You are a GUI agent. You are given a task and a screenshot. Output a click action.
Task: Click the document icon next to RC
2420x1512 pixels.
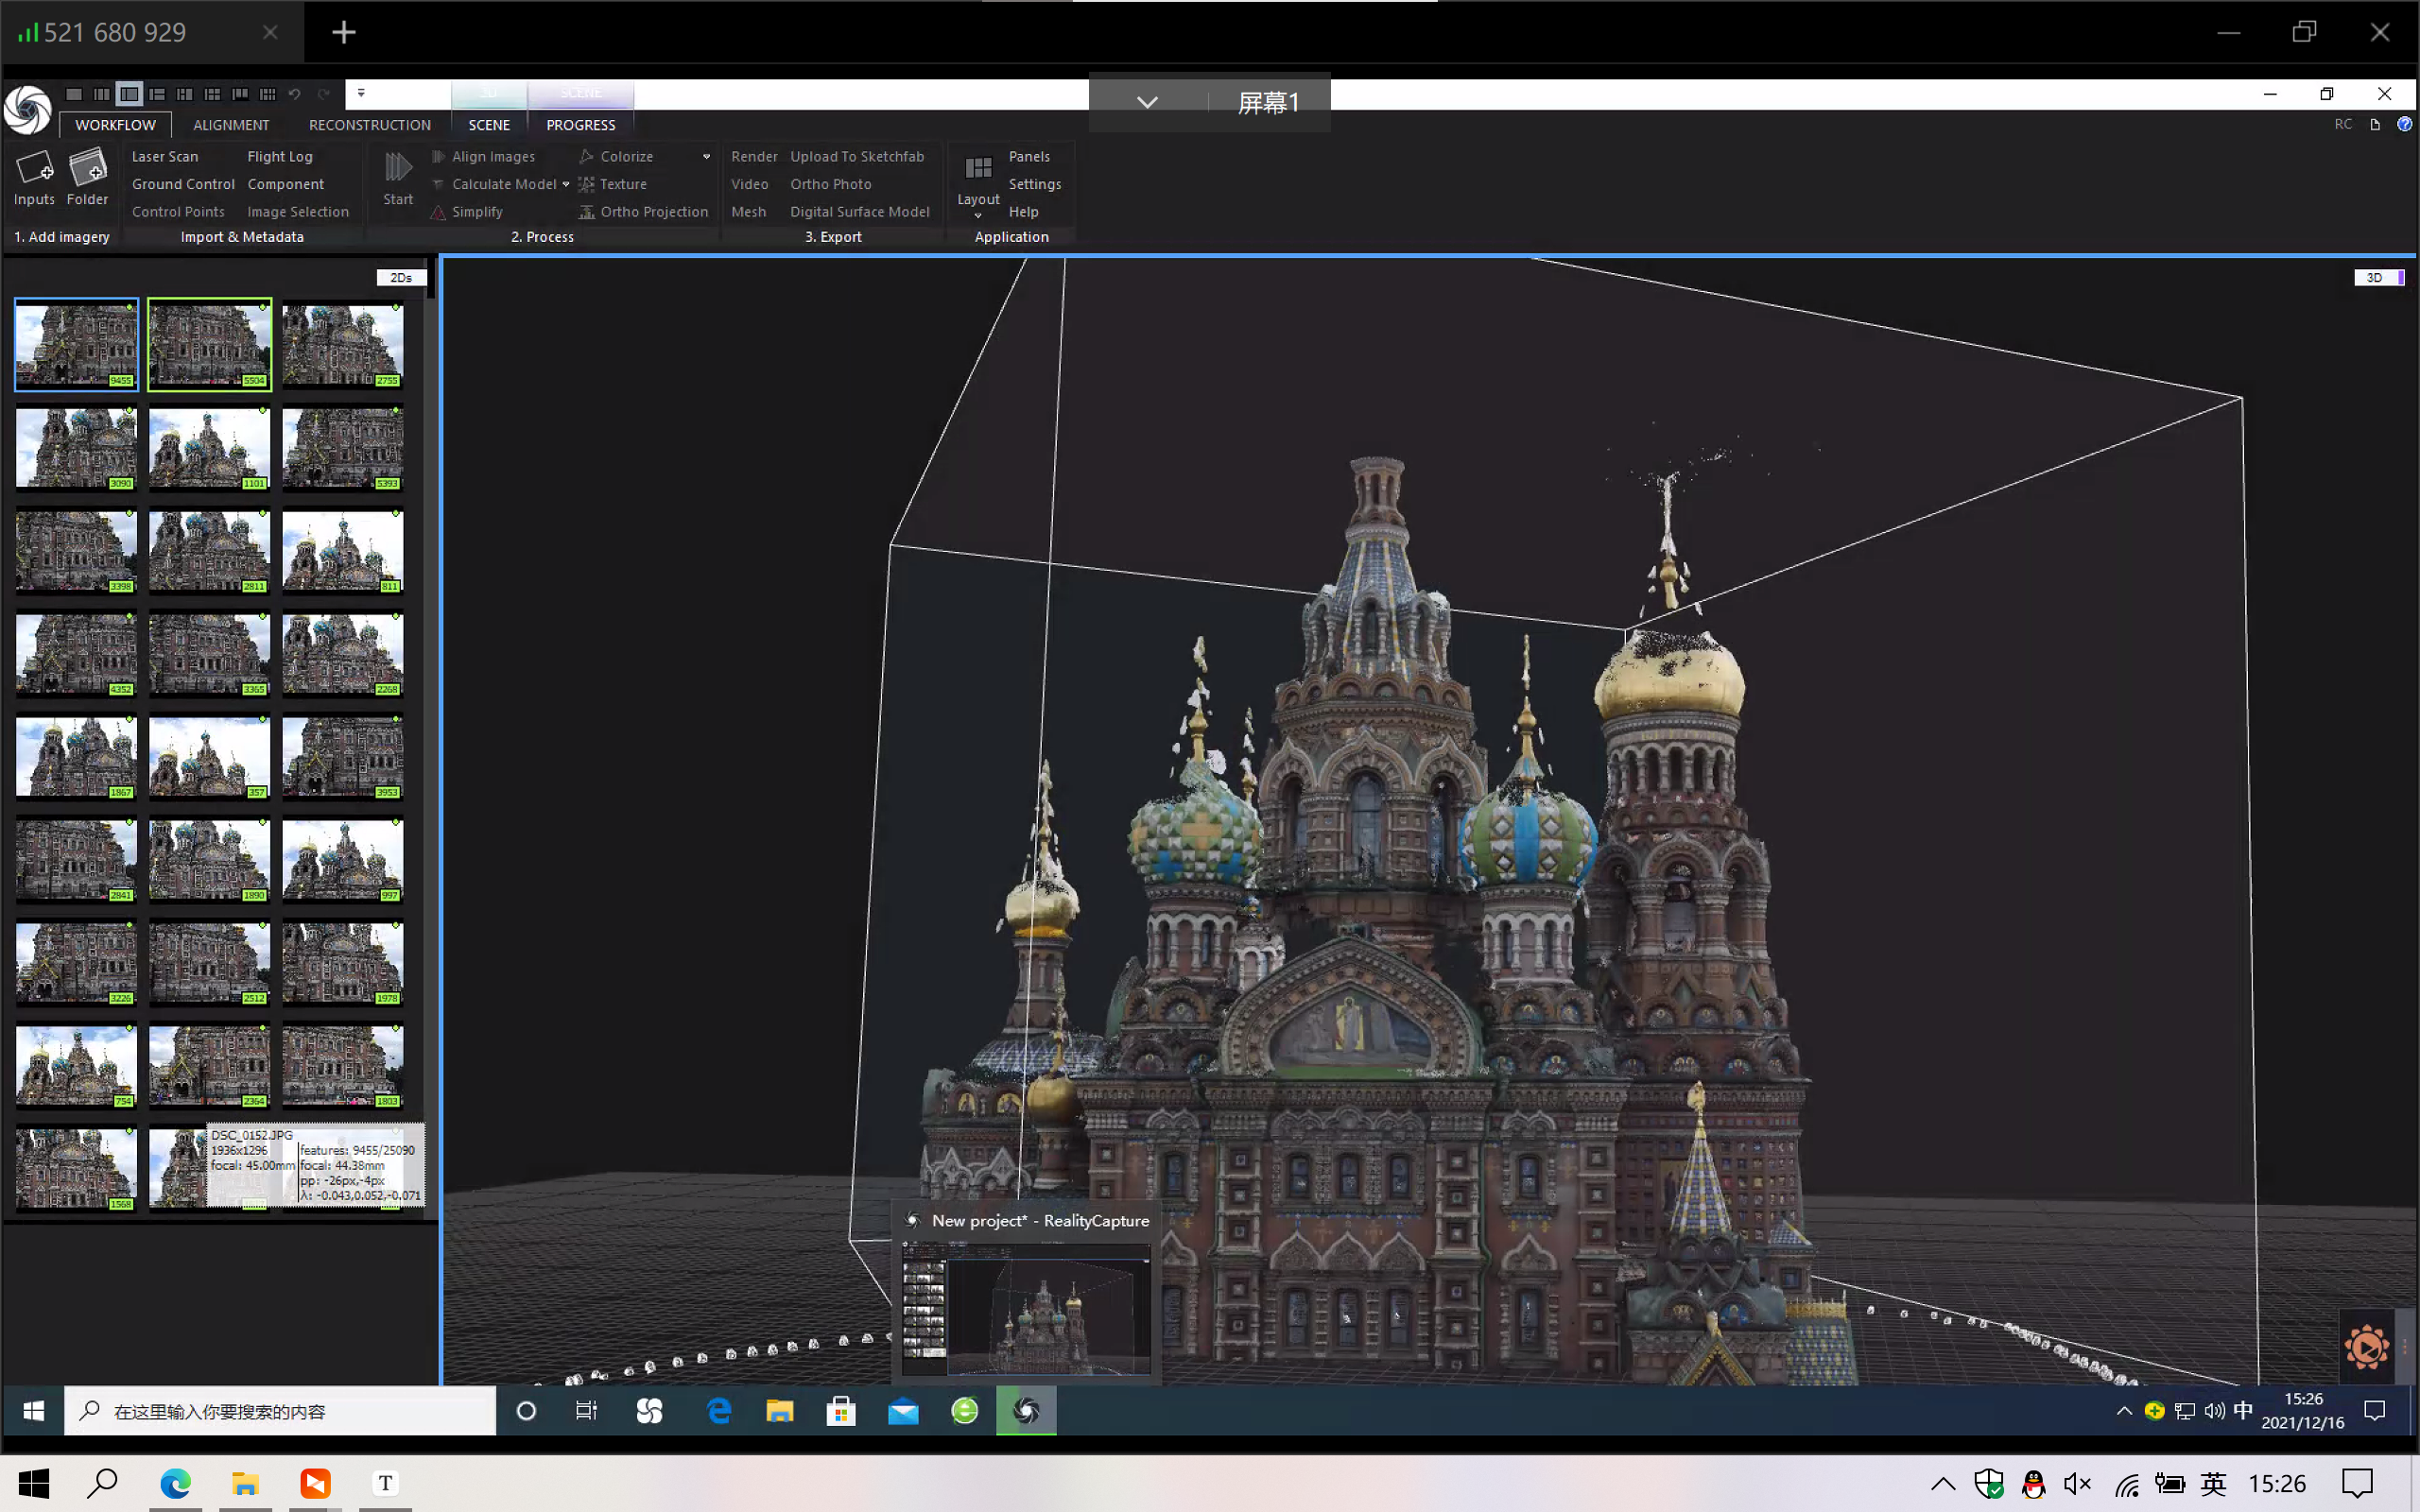tap(2375, 124)
